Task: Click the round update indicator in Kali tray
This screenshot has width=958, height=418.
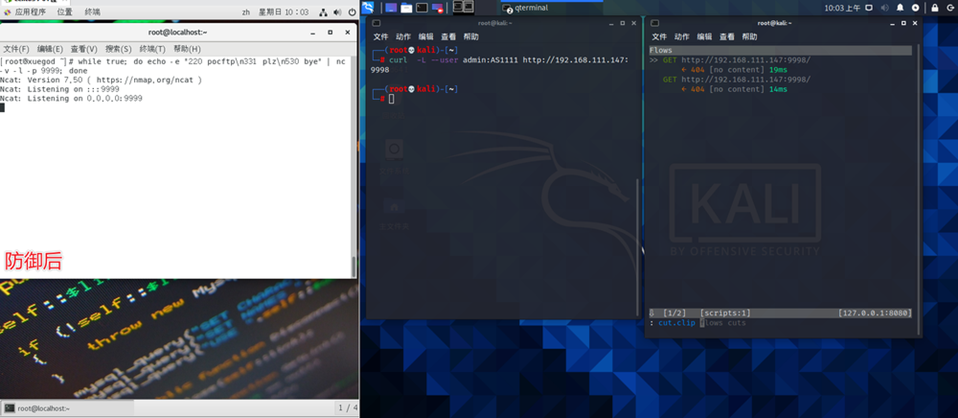Action: click(915, 8)
